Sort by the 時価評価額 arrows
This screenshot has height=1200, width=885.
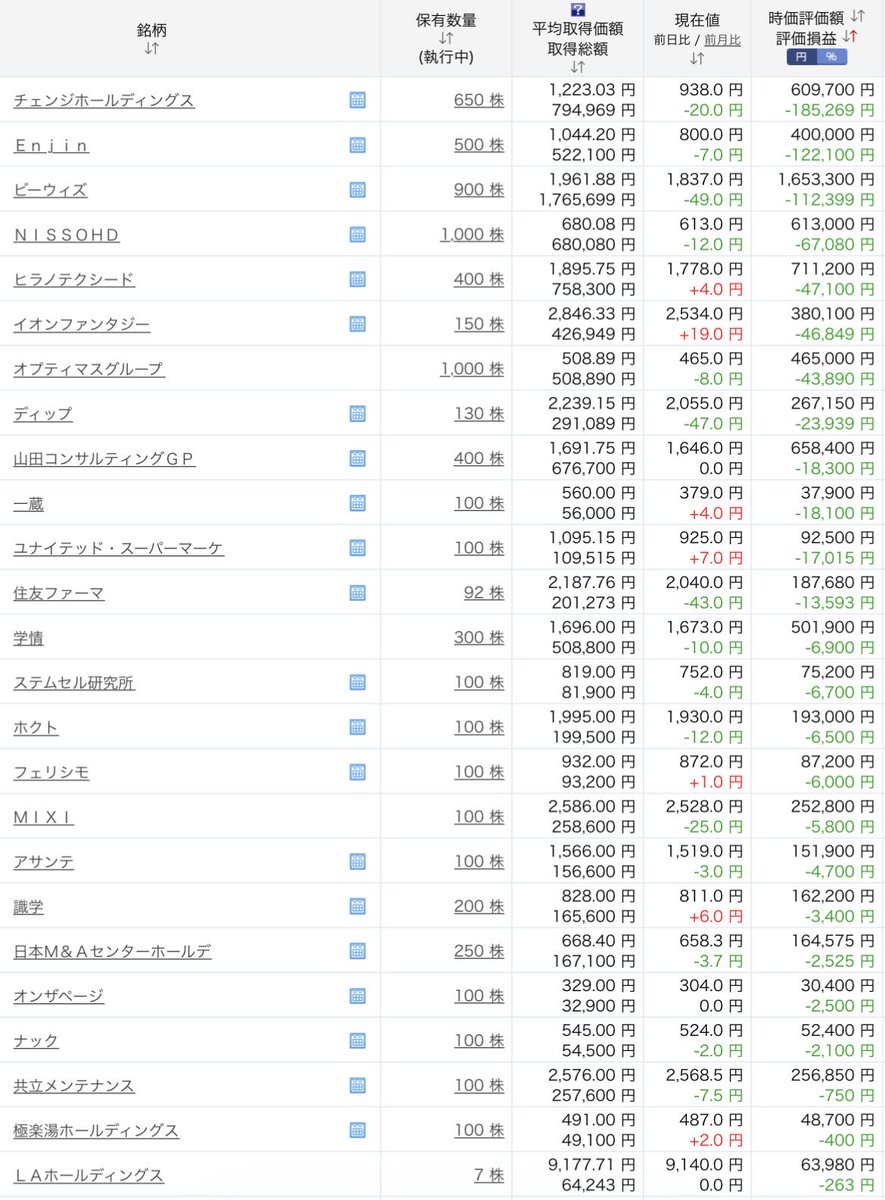coord(858,17)
